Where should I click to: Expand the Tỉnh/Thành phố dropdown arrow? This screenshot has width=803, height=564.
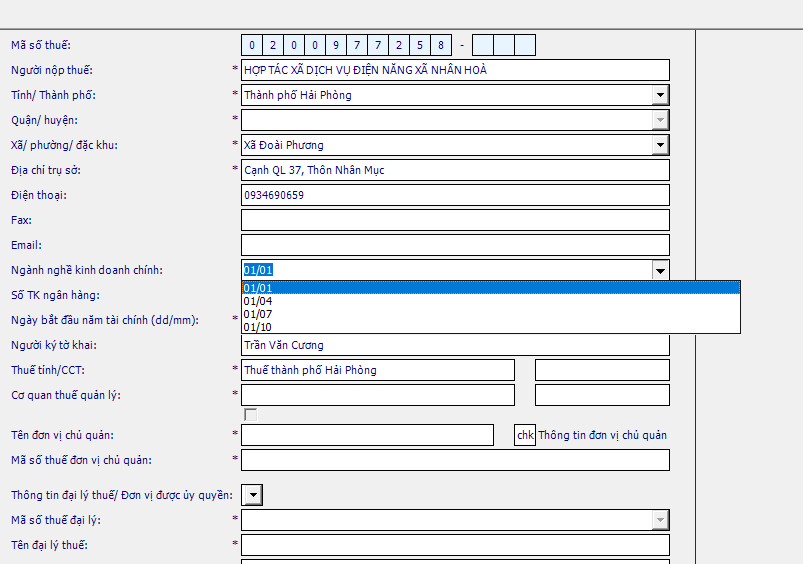659,95
